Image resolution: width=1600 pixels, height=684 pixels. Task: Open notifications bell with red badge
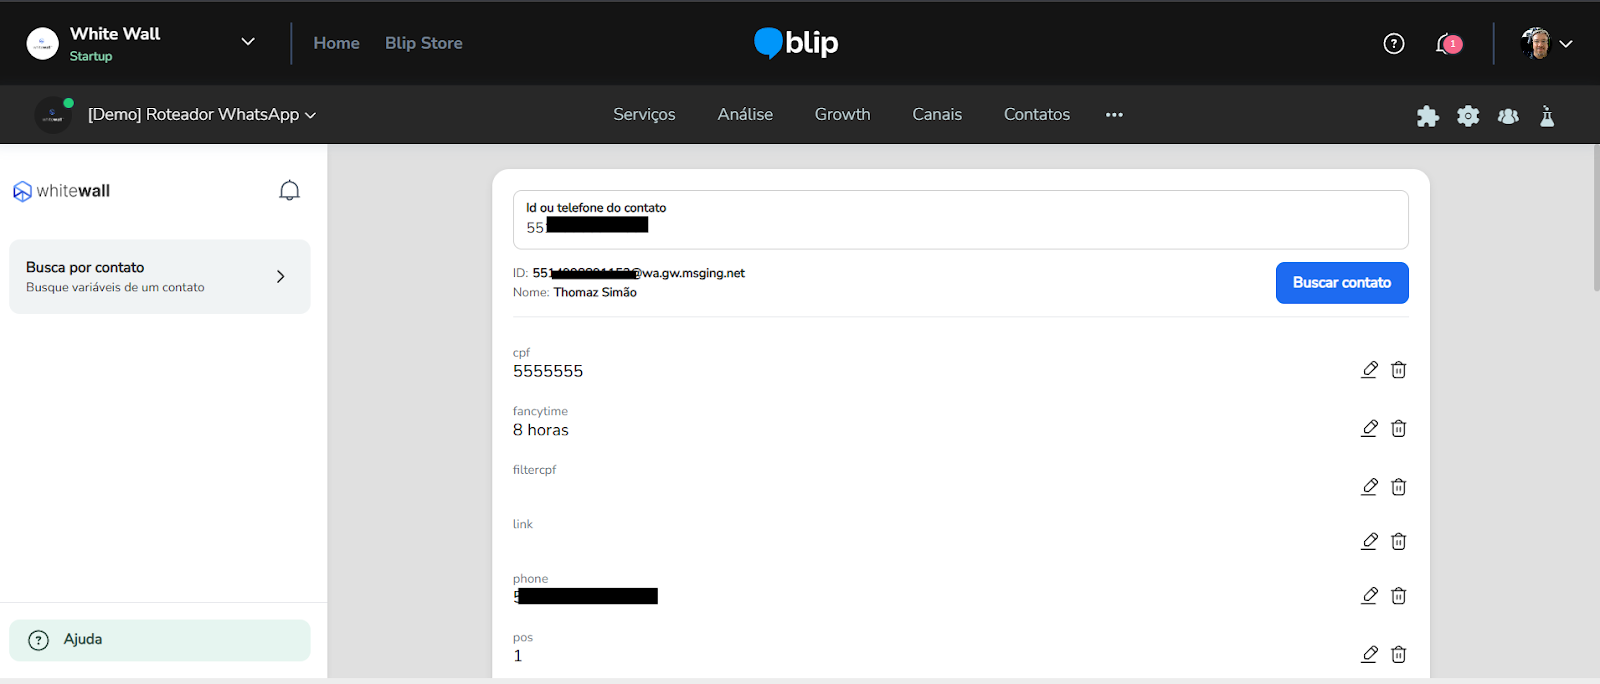point(1446,43)
